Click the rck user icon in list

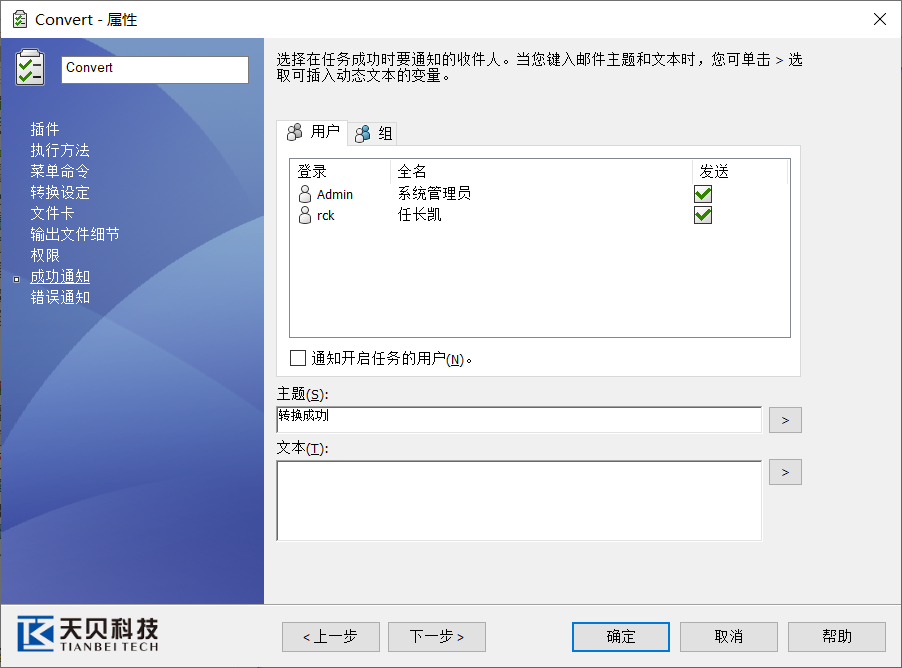click(x=305, y=215)
